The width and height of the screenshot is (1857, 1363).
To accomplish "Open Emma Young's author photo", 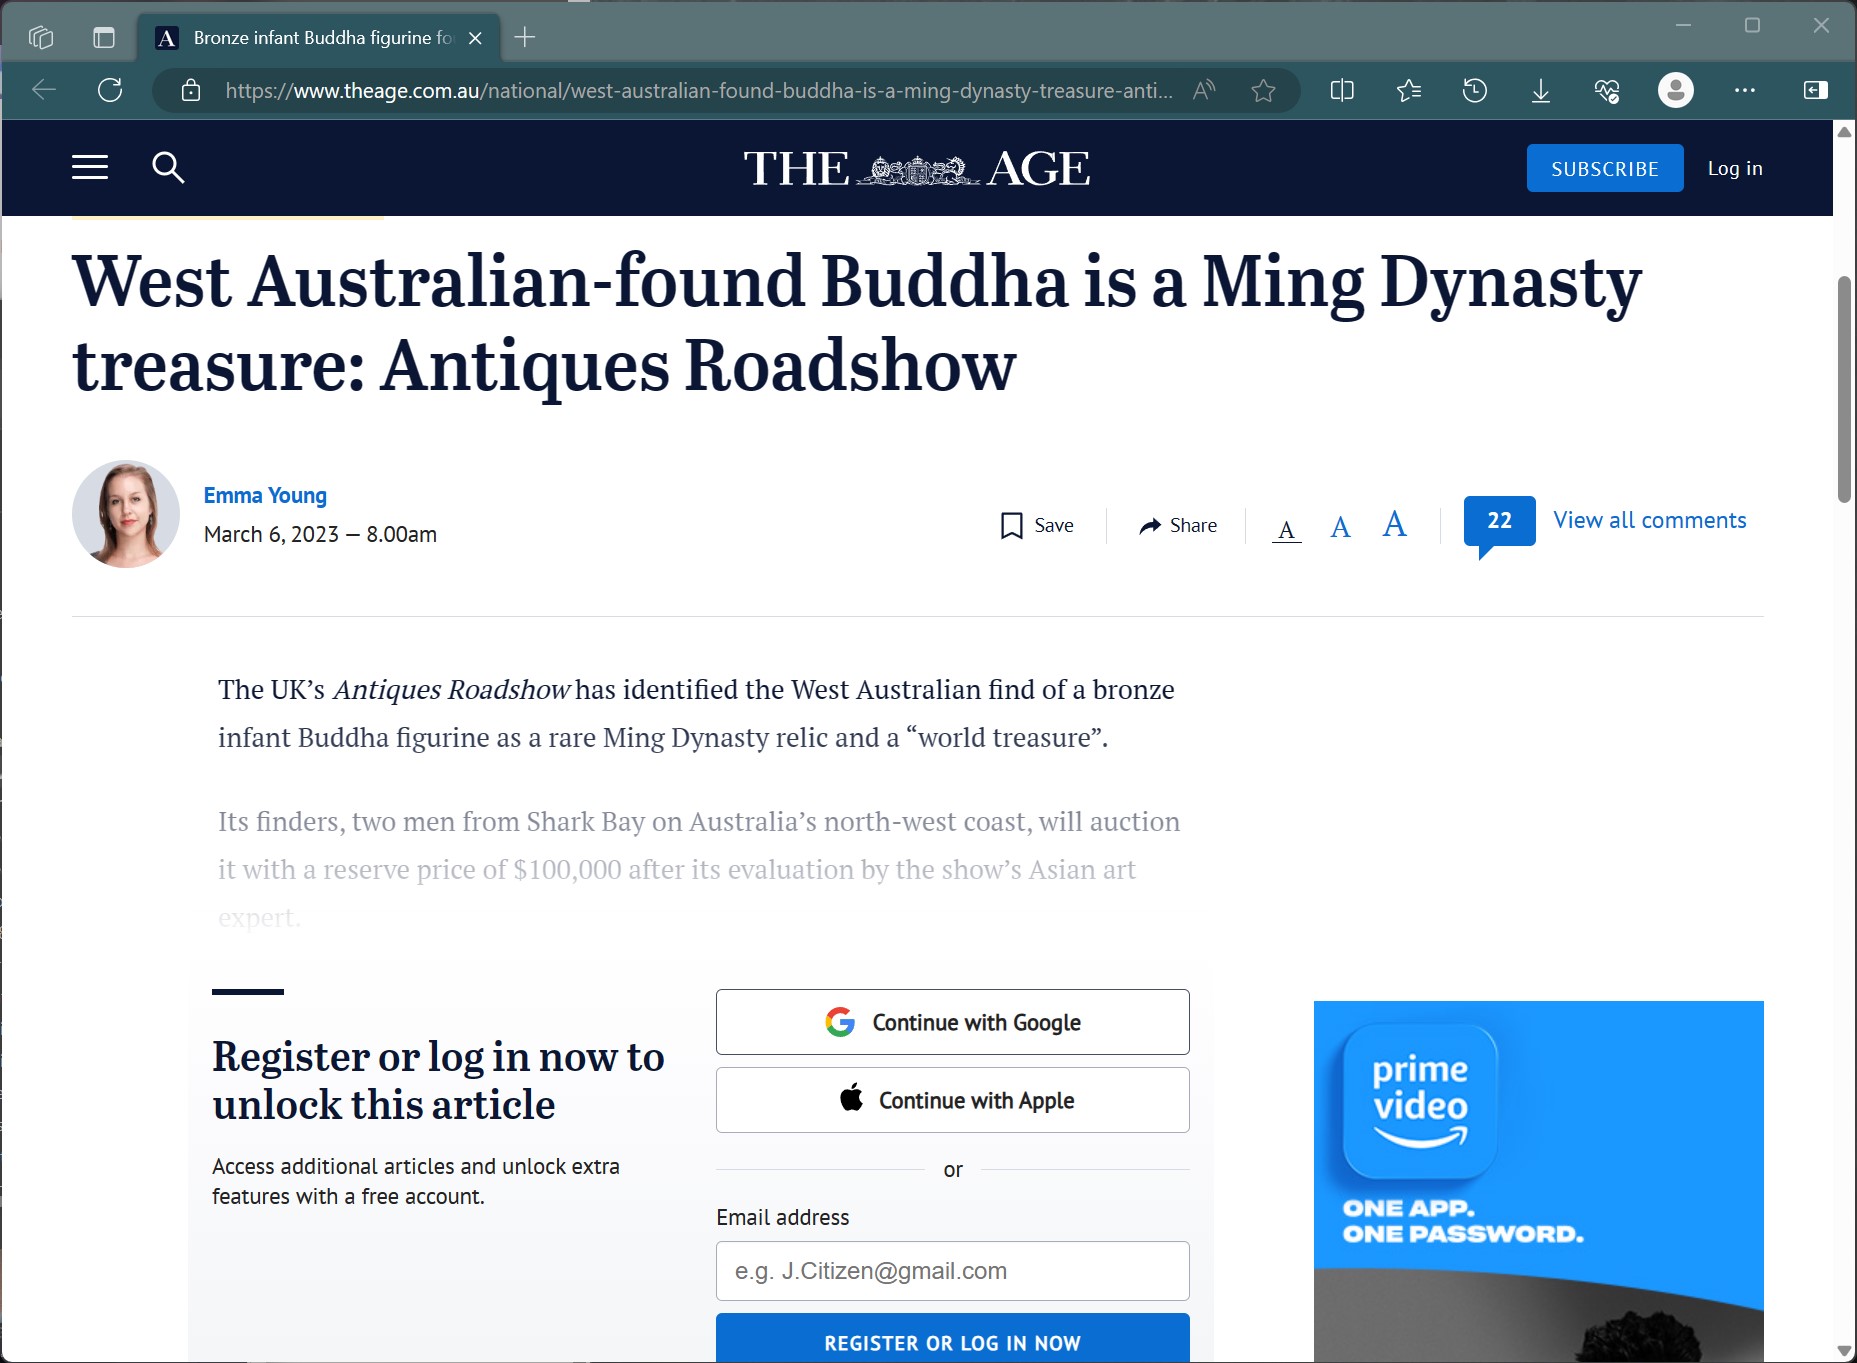I will [x=126, y=514].
